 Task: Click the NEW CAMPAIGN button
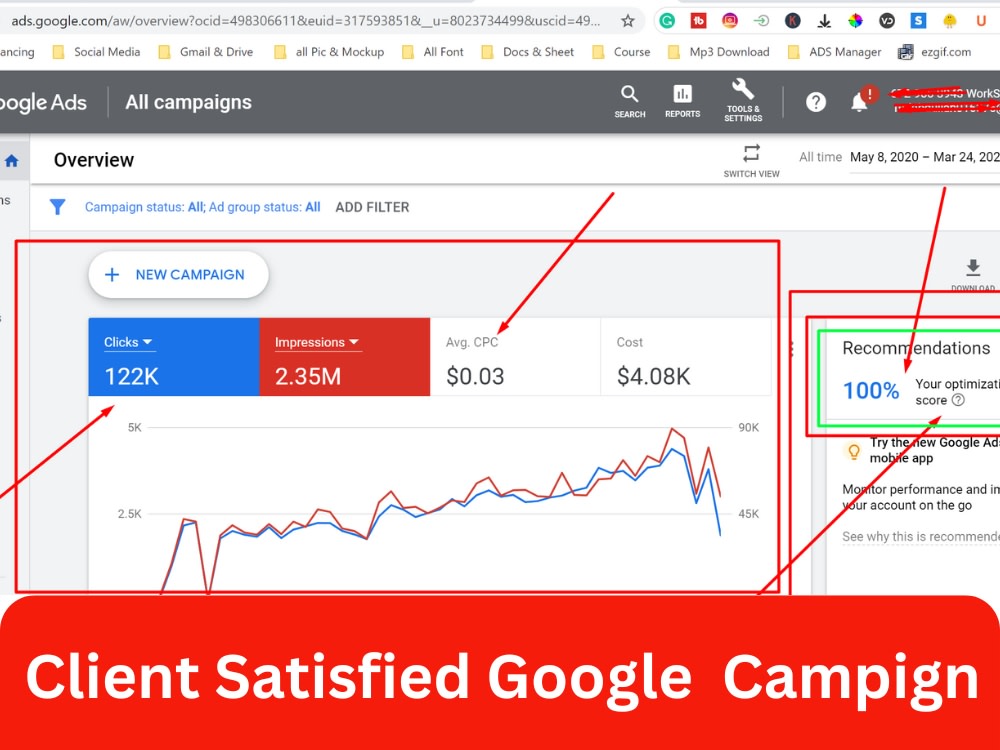[179, 274]
